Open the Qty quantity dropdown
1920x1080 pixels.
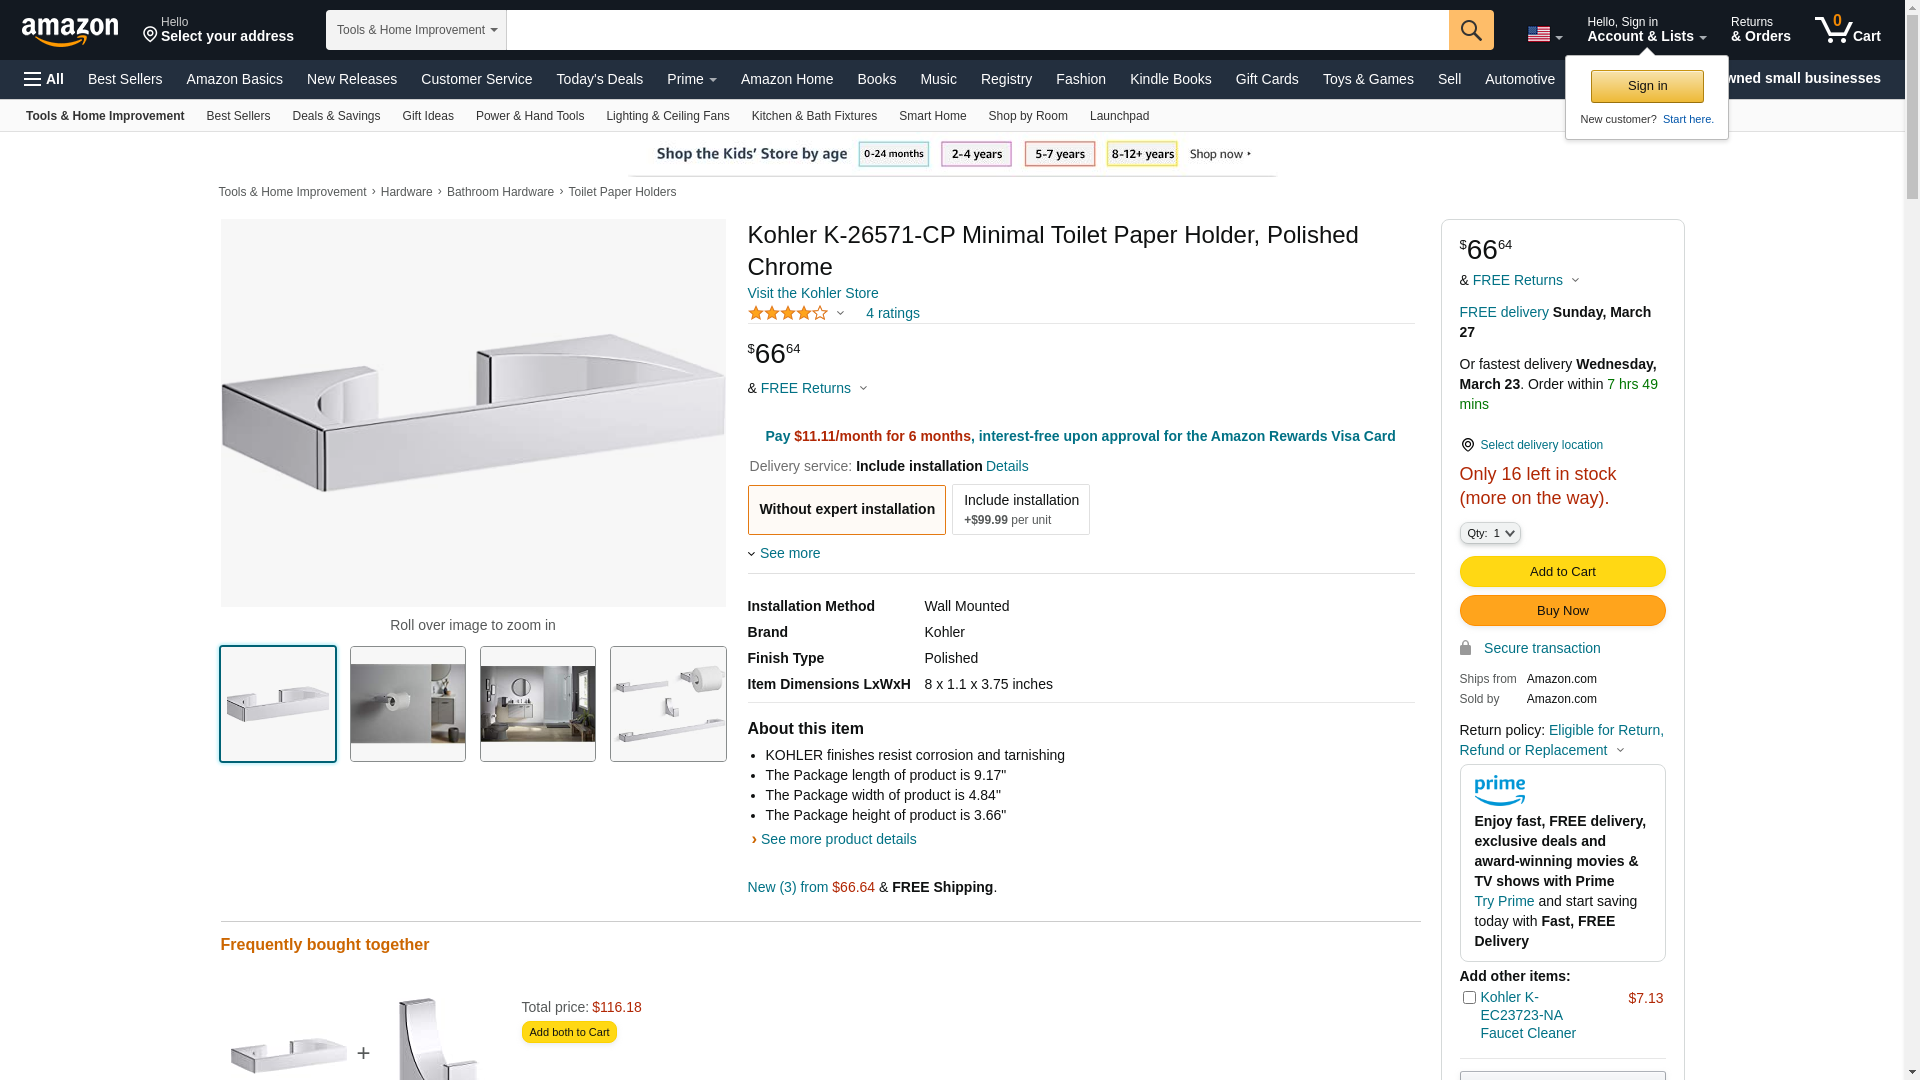click(1489, 533)
